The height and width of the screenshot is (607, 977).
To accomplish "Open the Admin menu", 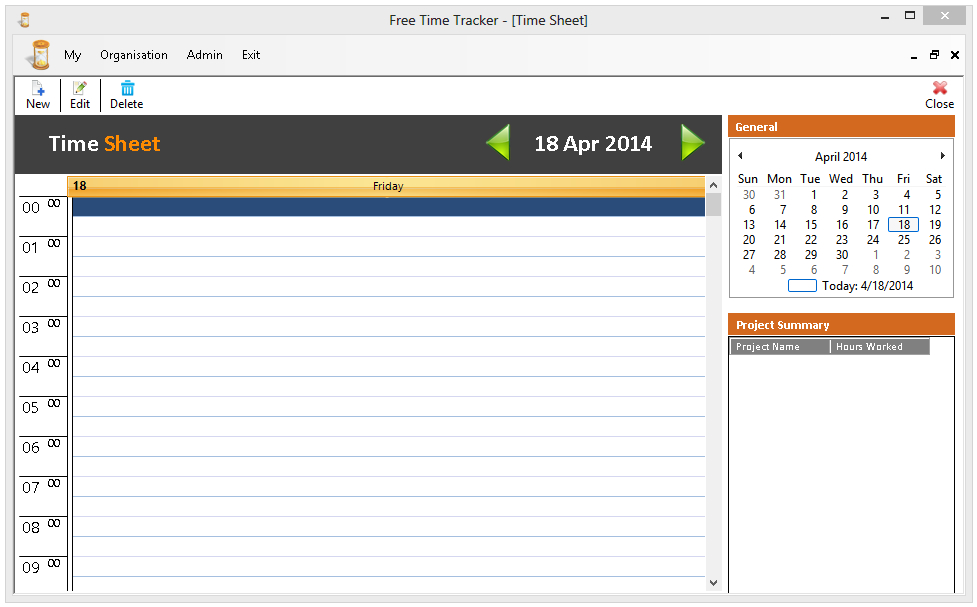I will [205, 55].
